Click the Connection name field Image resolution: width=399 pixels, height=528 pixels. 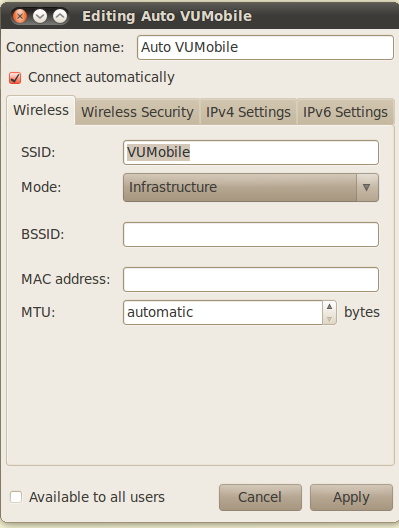[x=265, y=47]
